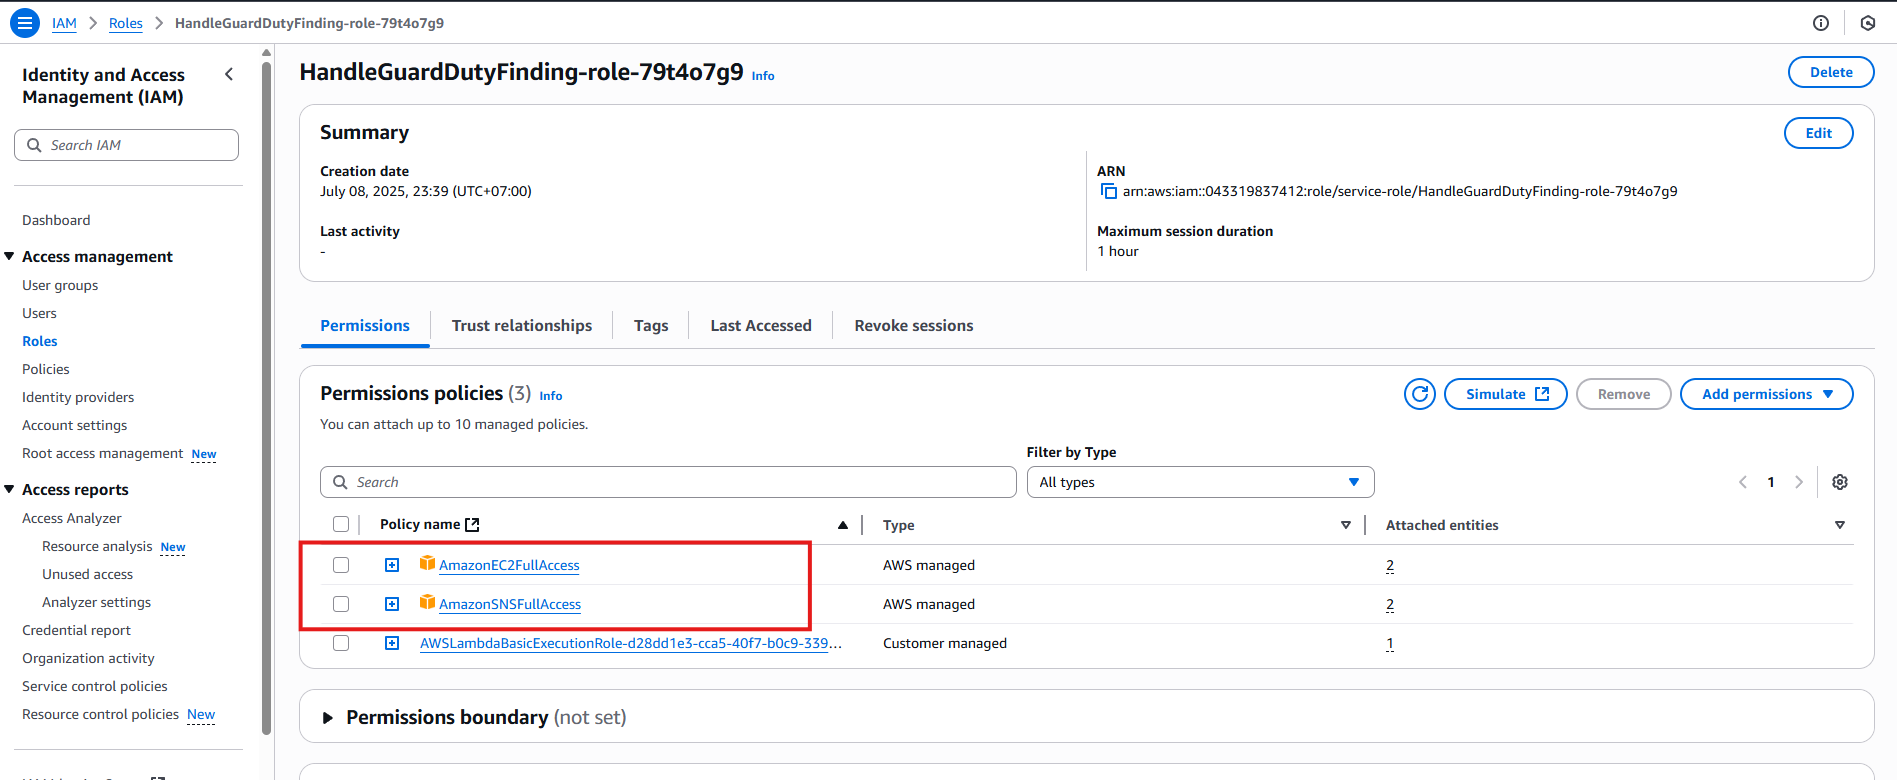
Task: Expand the Permissions boundary section
Action: point(327,718)
